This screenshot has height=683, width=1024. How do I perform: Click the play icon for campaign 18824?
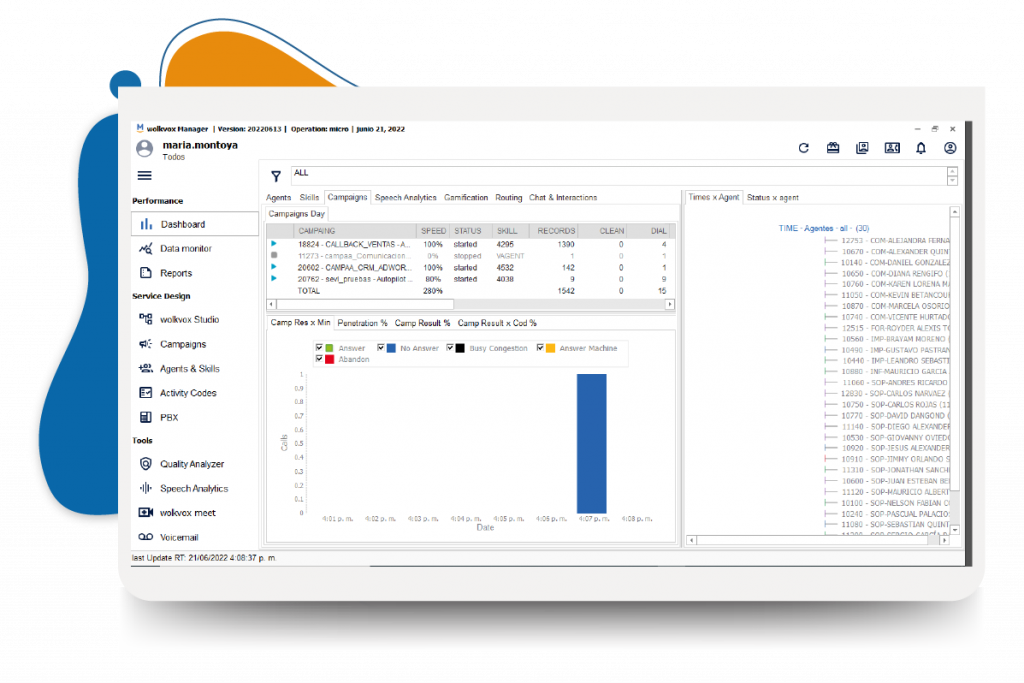point(274,244)
